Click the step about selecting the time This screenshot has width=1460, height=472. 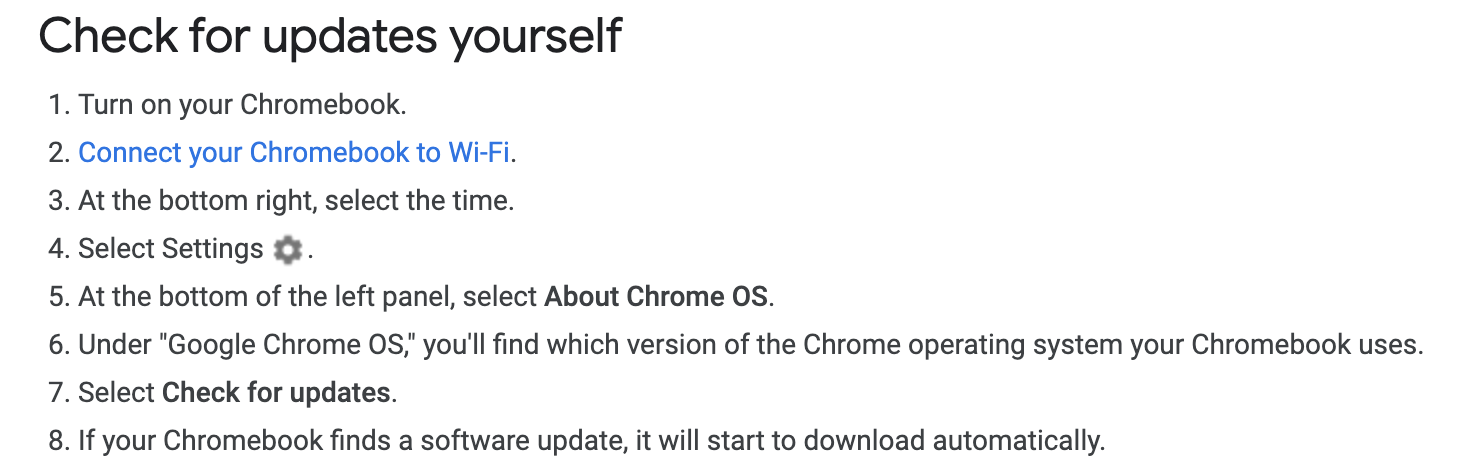click(x=296, y=201)
